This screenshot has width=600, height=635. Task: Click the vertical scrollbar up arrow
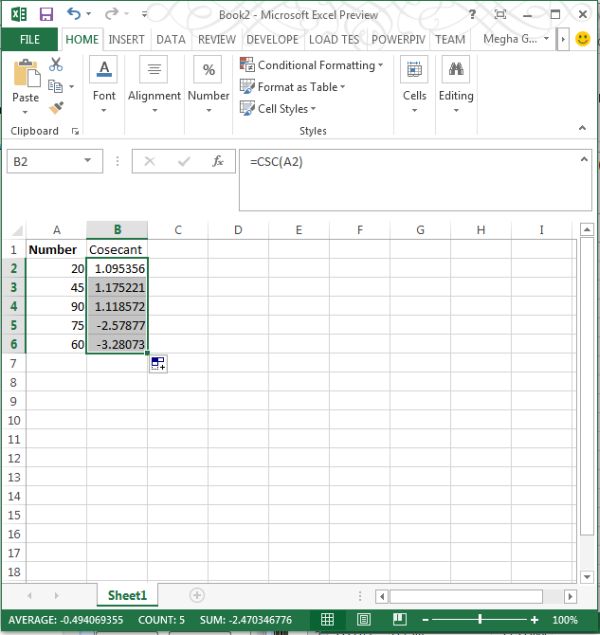pyautogui.click(x=587, y=230)
